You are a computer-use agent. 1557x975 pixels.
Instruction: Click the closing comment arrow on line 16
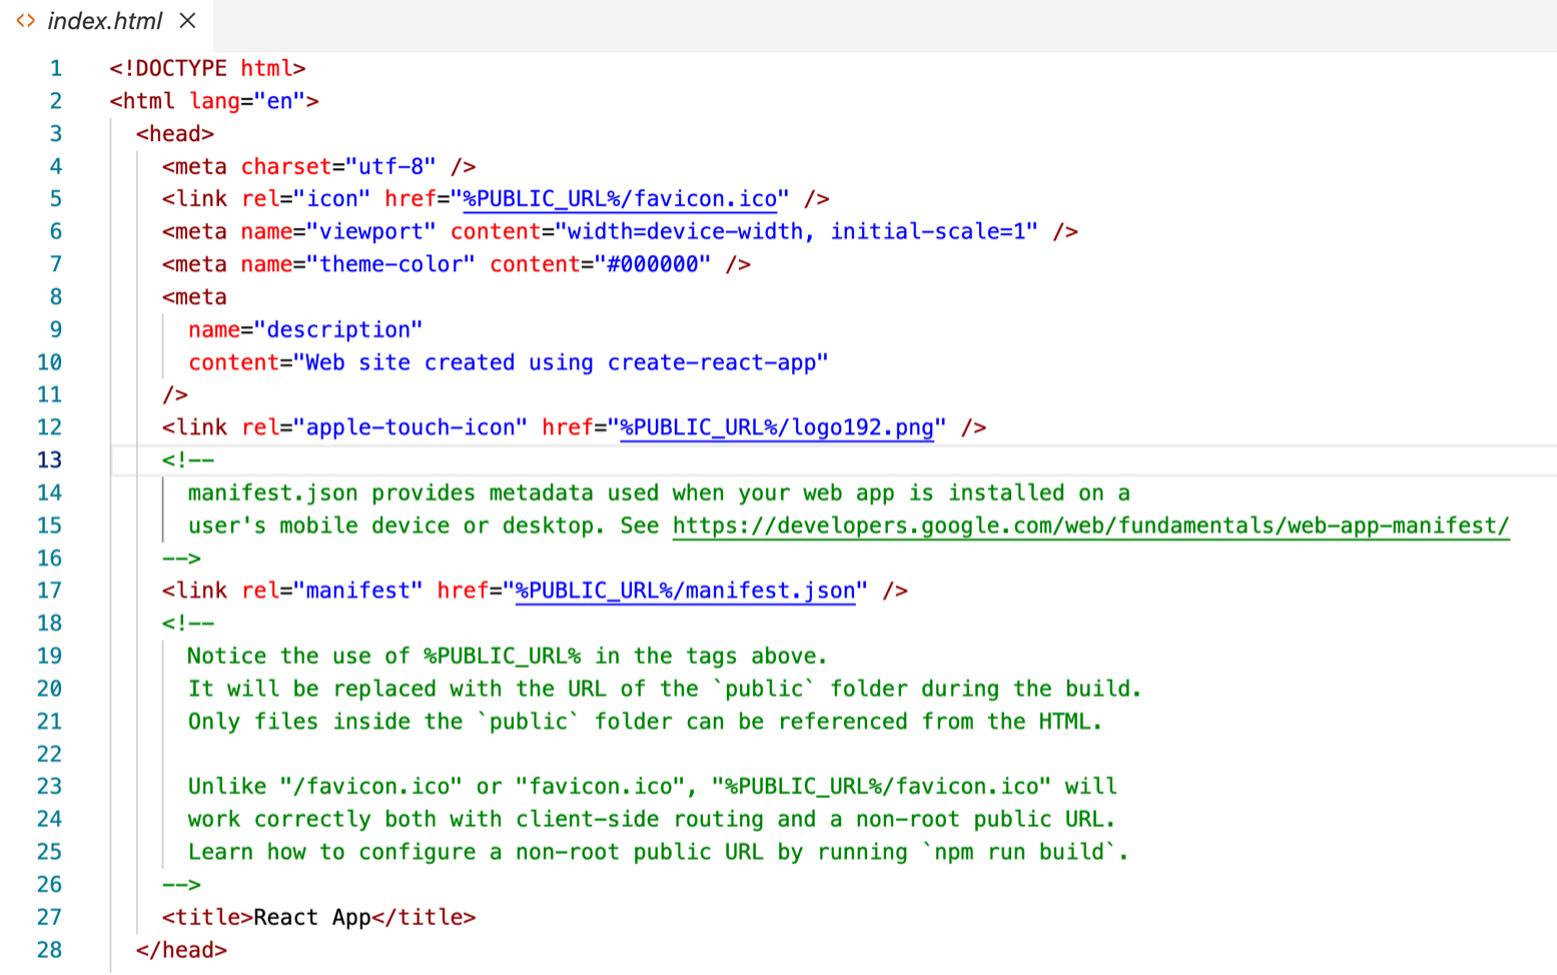coord(180,557)
